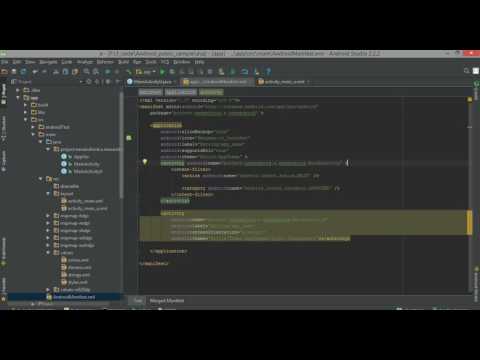
Task: Toggle the Build Variants side button
Action: click(x=4, y=252)
